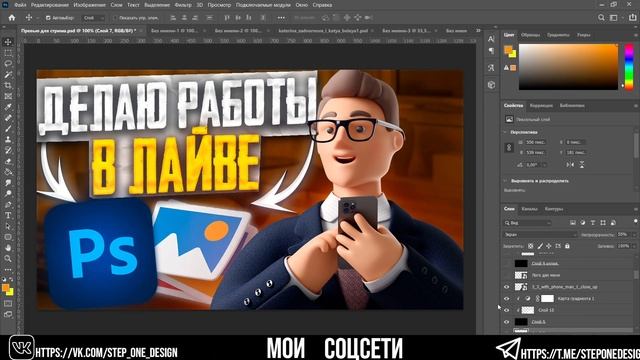The image size is (640, 360).
Task: Select the Eraser tool
Action: click(8, 161)
